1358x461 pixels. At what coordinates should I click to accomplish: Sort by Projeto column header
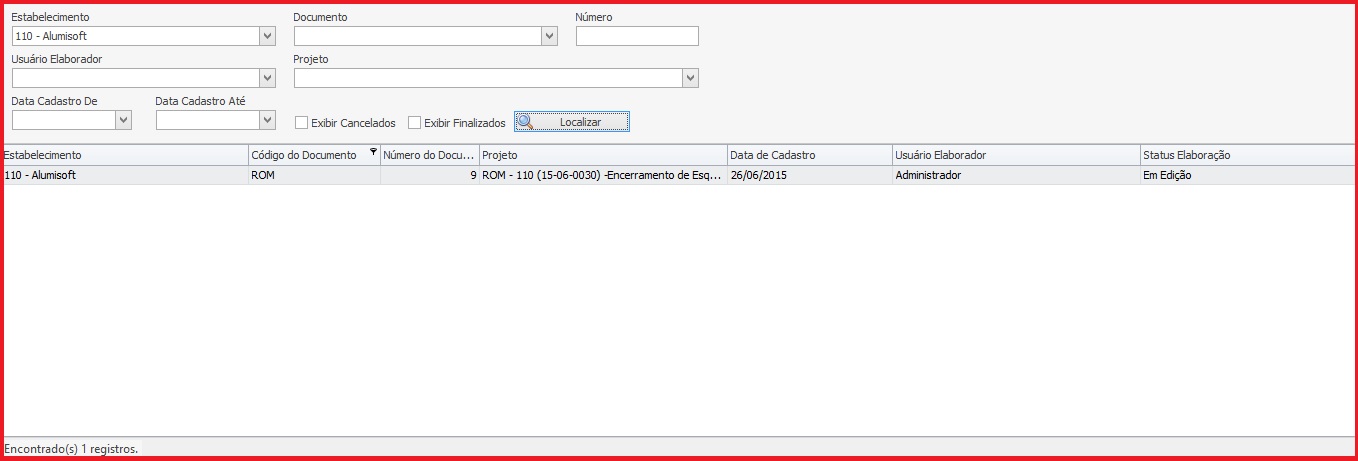603,155
